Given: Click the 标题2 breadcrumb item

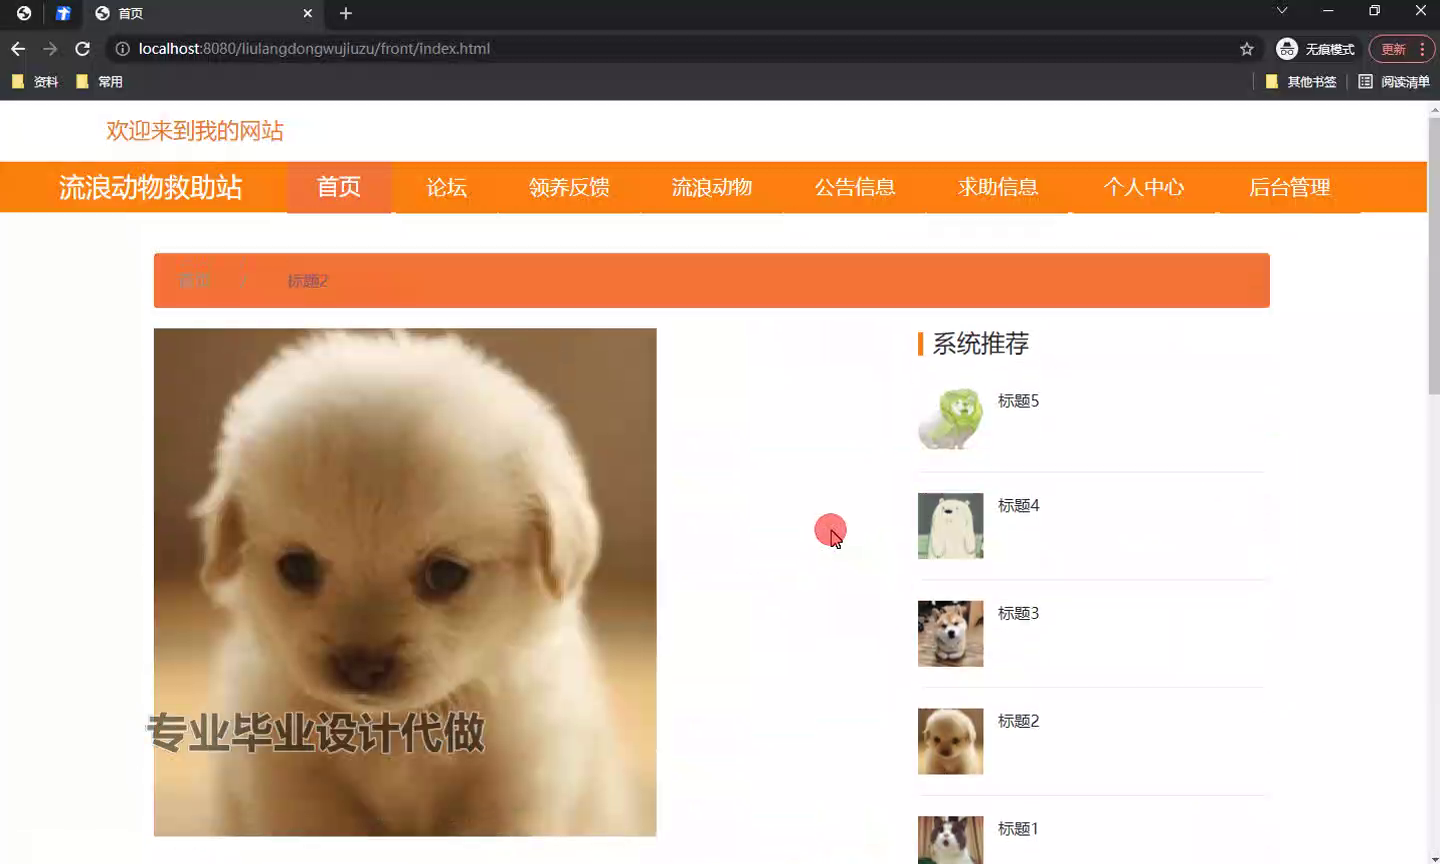Looking at the screenshot, I should [307, 281].
